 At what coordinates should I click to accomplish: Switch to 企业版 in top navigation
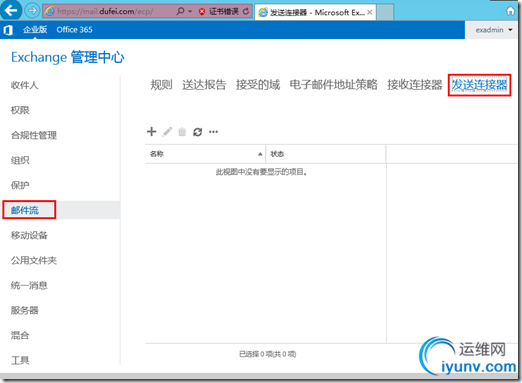pos(35,30)
